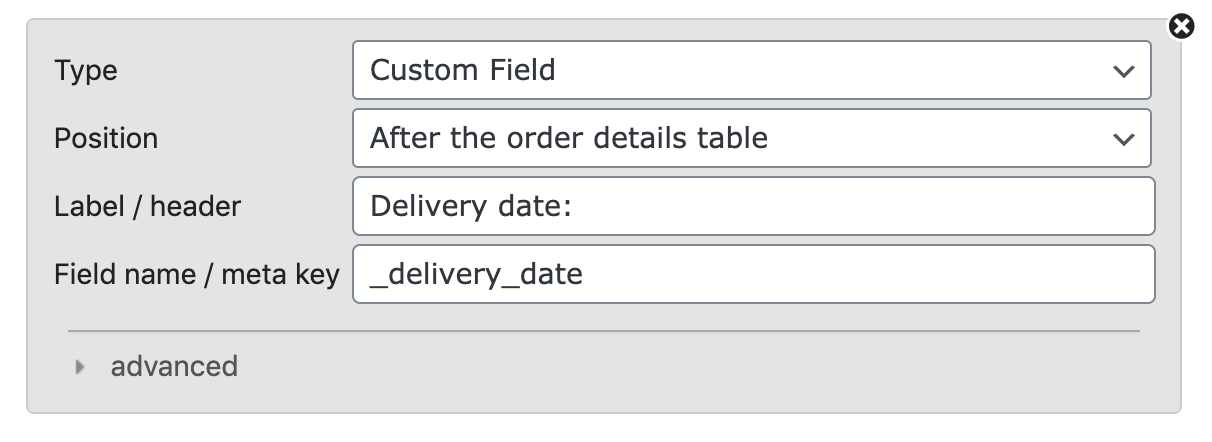Click the 'advanced' link text
This screenshot has height=442, width=1212.
click(174, 367)
